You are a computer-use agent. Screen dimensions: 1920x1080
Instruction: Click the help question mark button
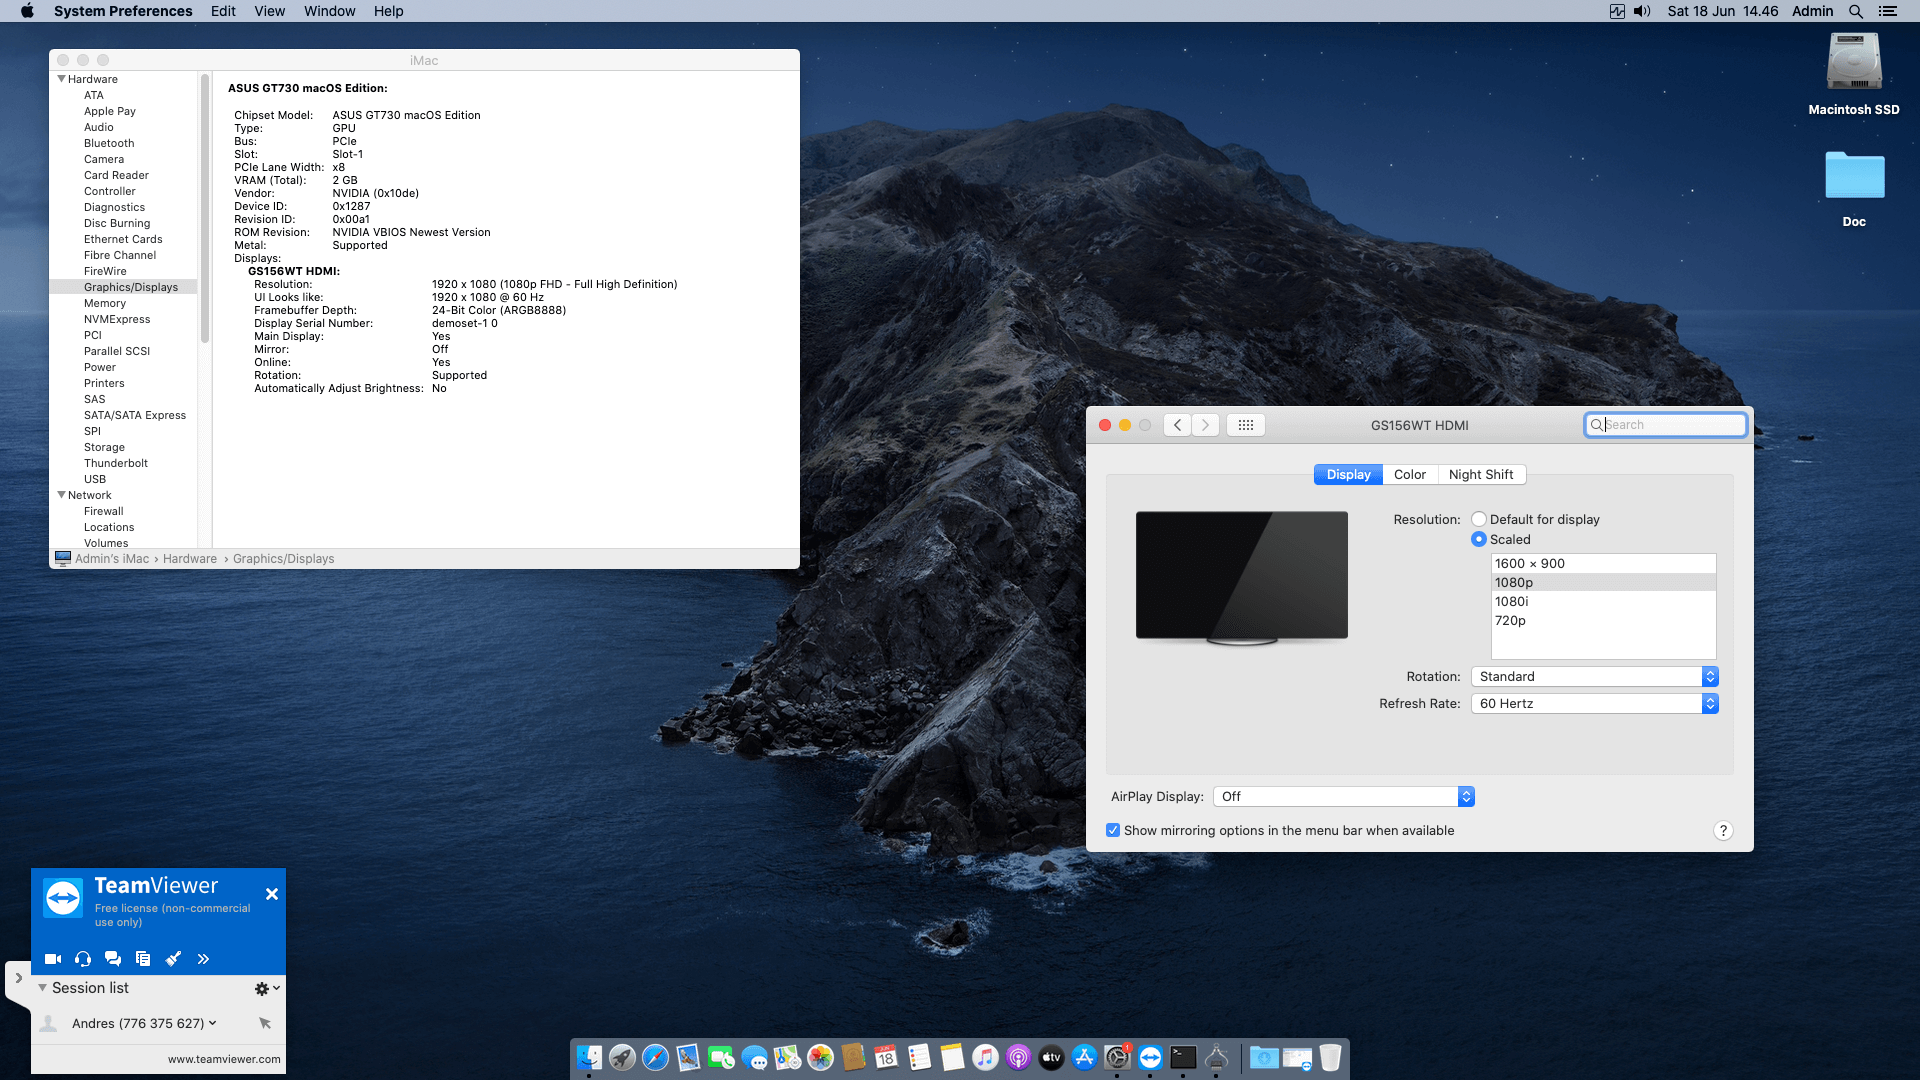[x=1723, y=830]
